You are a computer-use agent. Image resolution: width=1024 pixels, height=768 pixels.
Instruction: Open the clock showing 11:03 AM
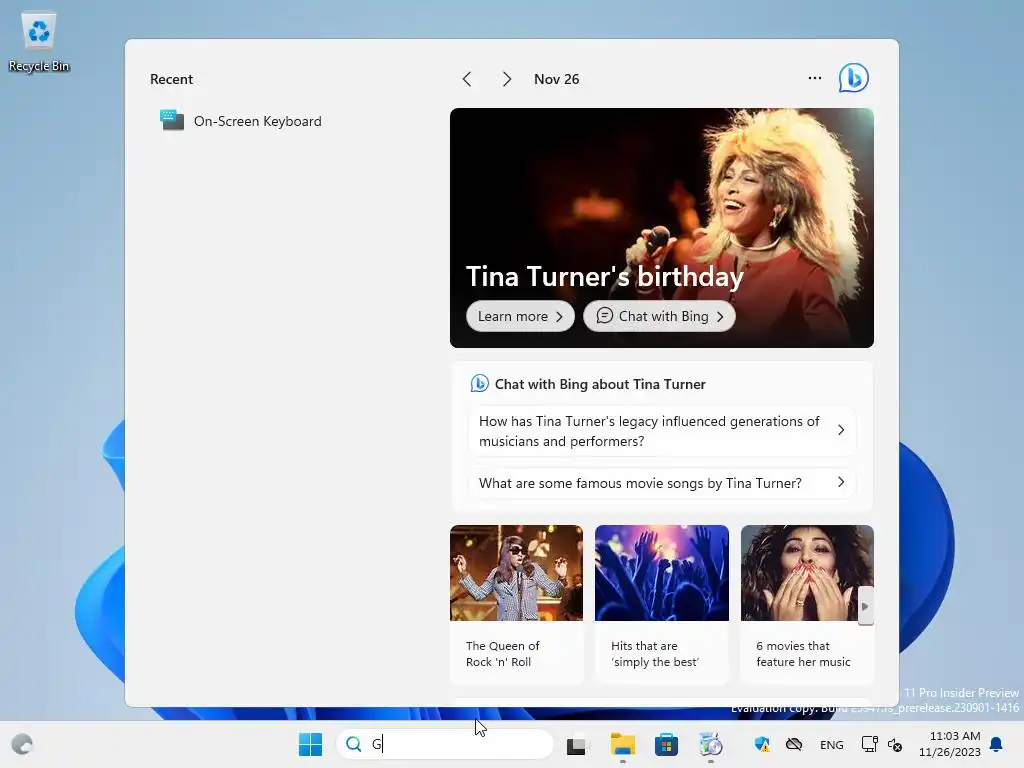coord(950,744)
